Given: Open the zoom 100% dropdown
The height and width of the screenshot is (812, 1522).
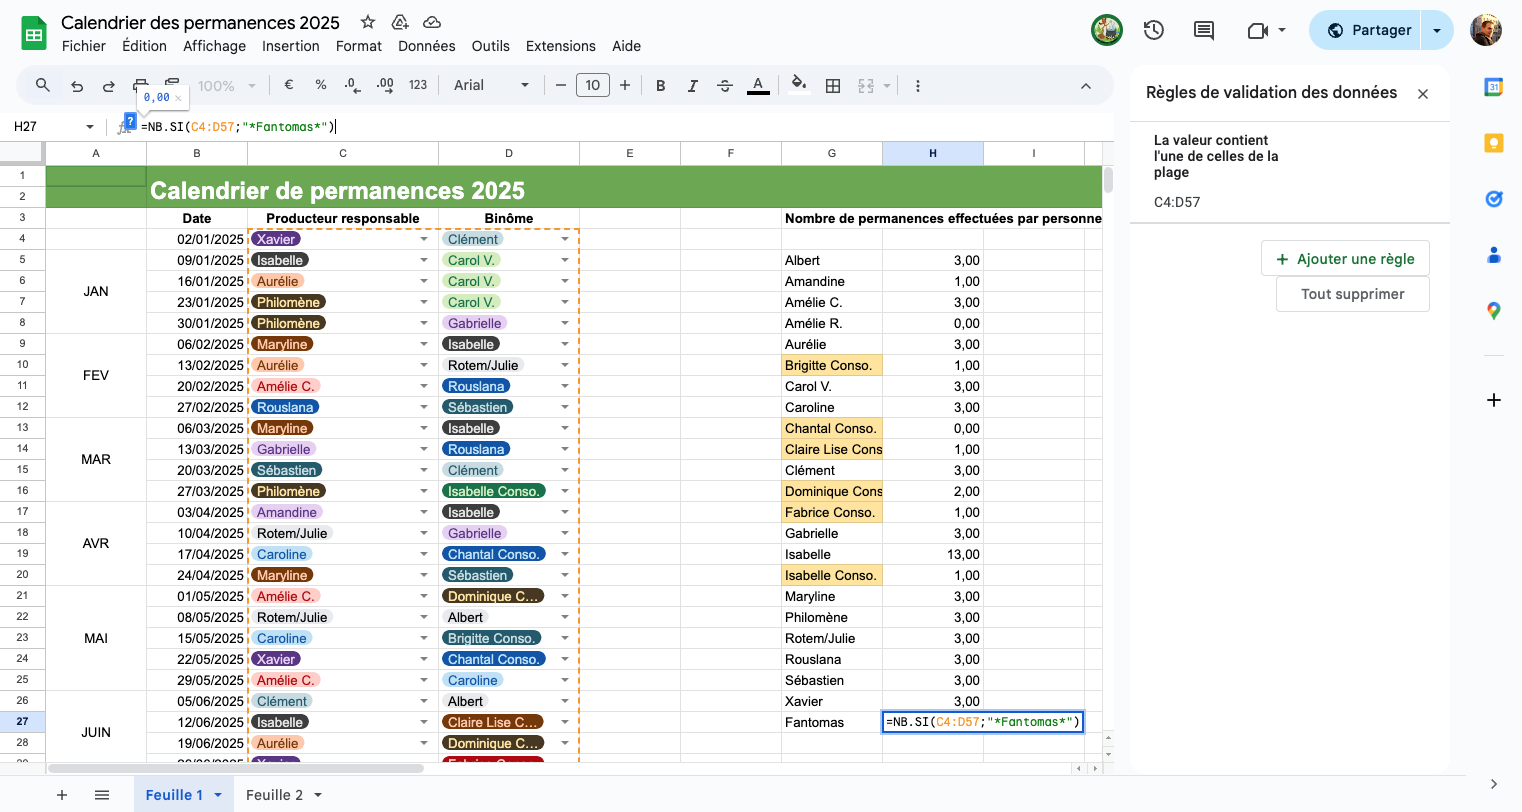Looking at the screenshot, I should click(227, 86).
